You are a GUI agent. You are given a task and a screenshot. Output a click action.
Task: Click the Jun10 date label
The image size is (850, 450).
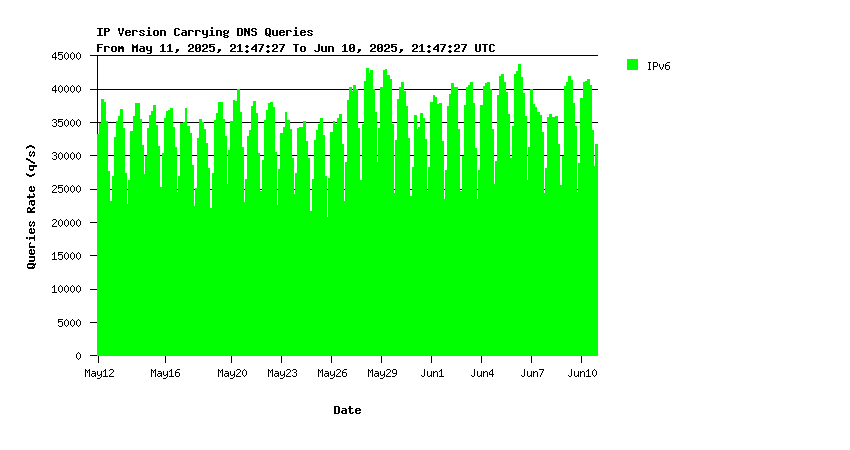[582, 373]
